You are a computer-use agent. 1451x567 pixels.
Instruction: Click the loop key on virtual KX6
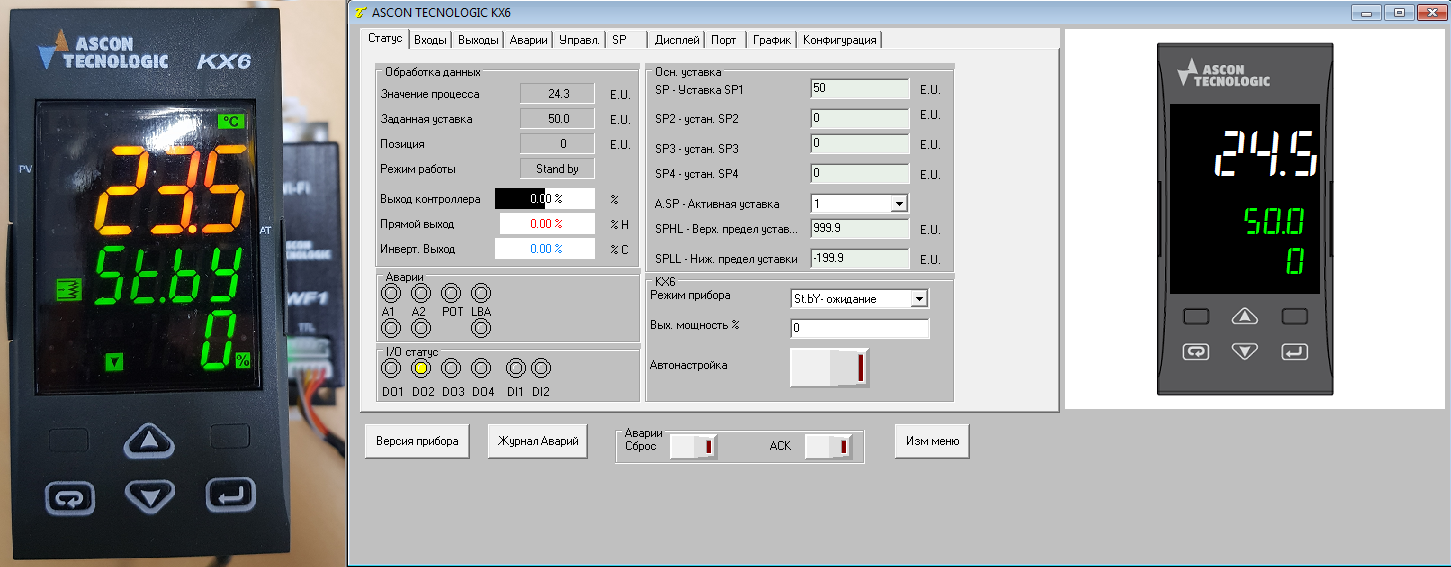[1195, 351]
